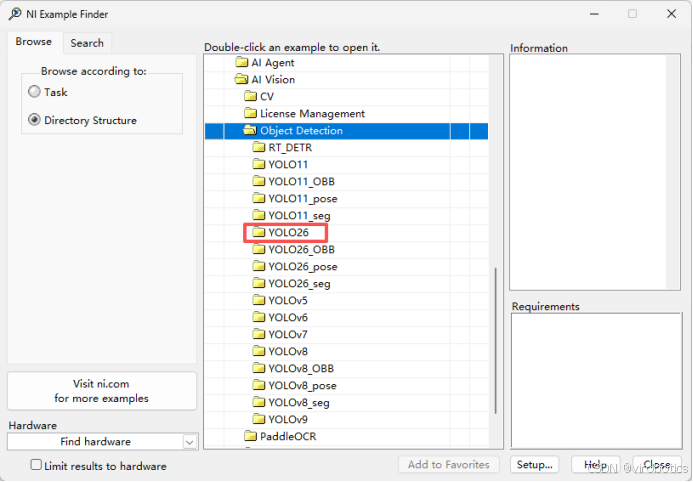This screenshot has height=482, width=693.
Task: Select the YOLO11_OBB label
Action: [301, 182]
